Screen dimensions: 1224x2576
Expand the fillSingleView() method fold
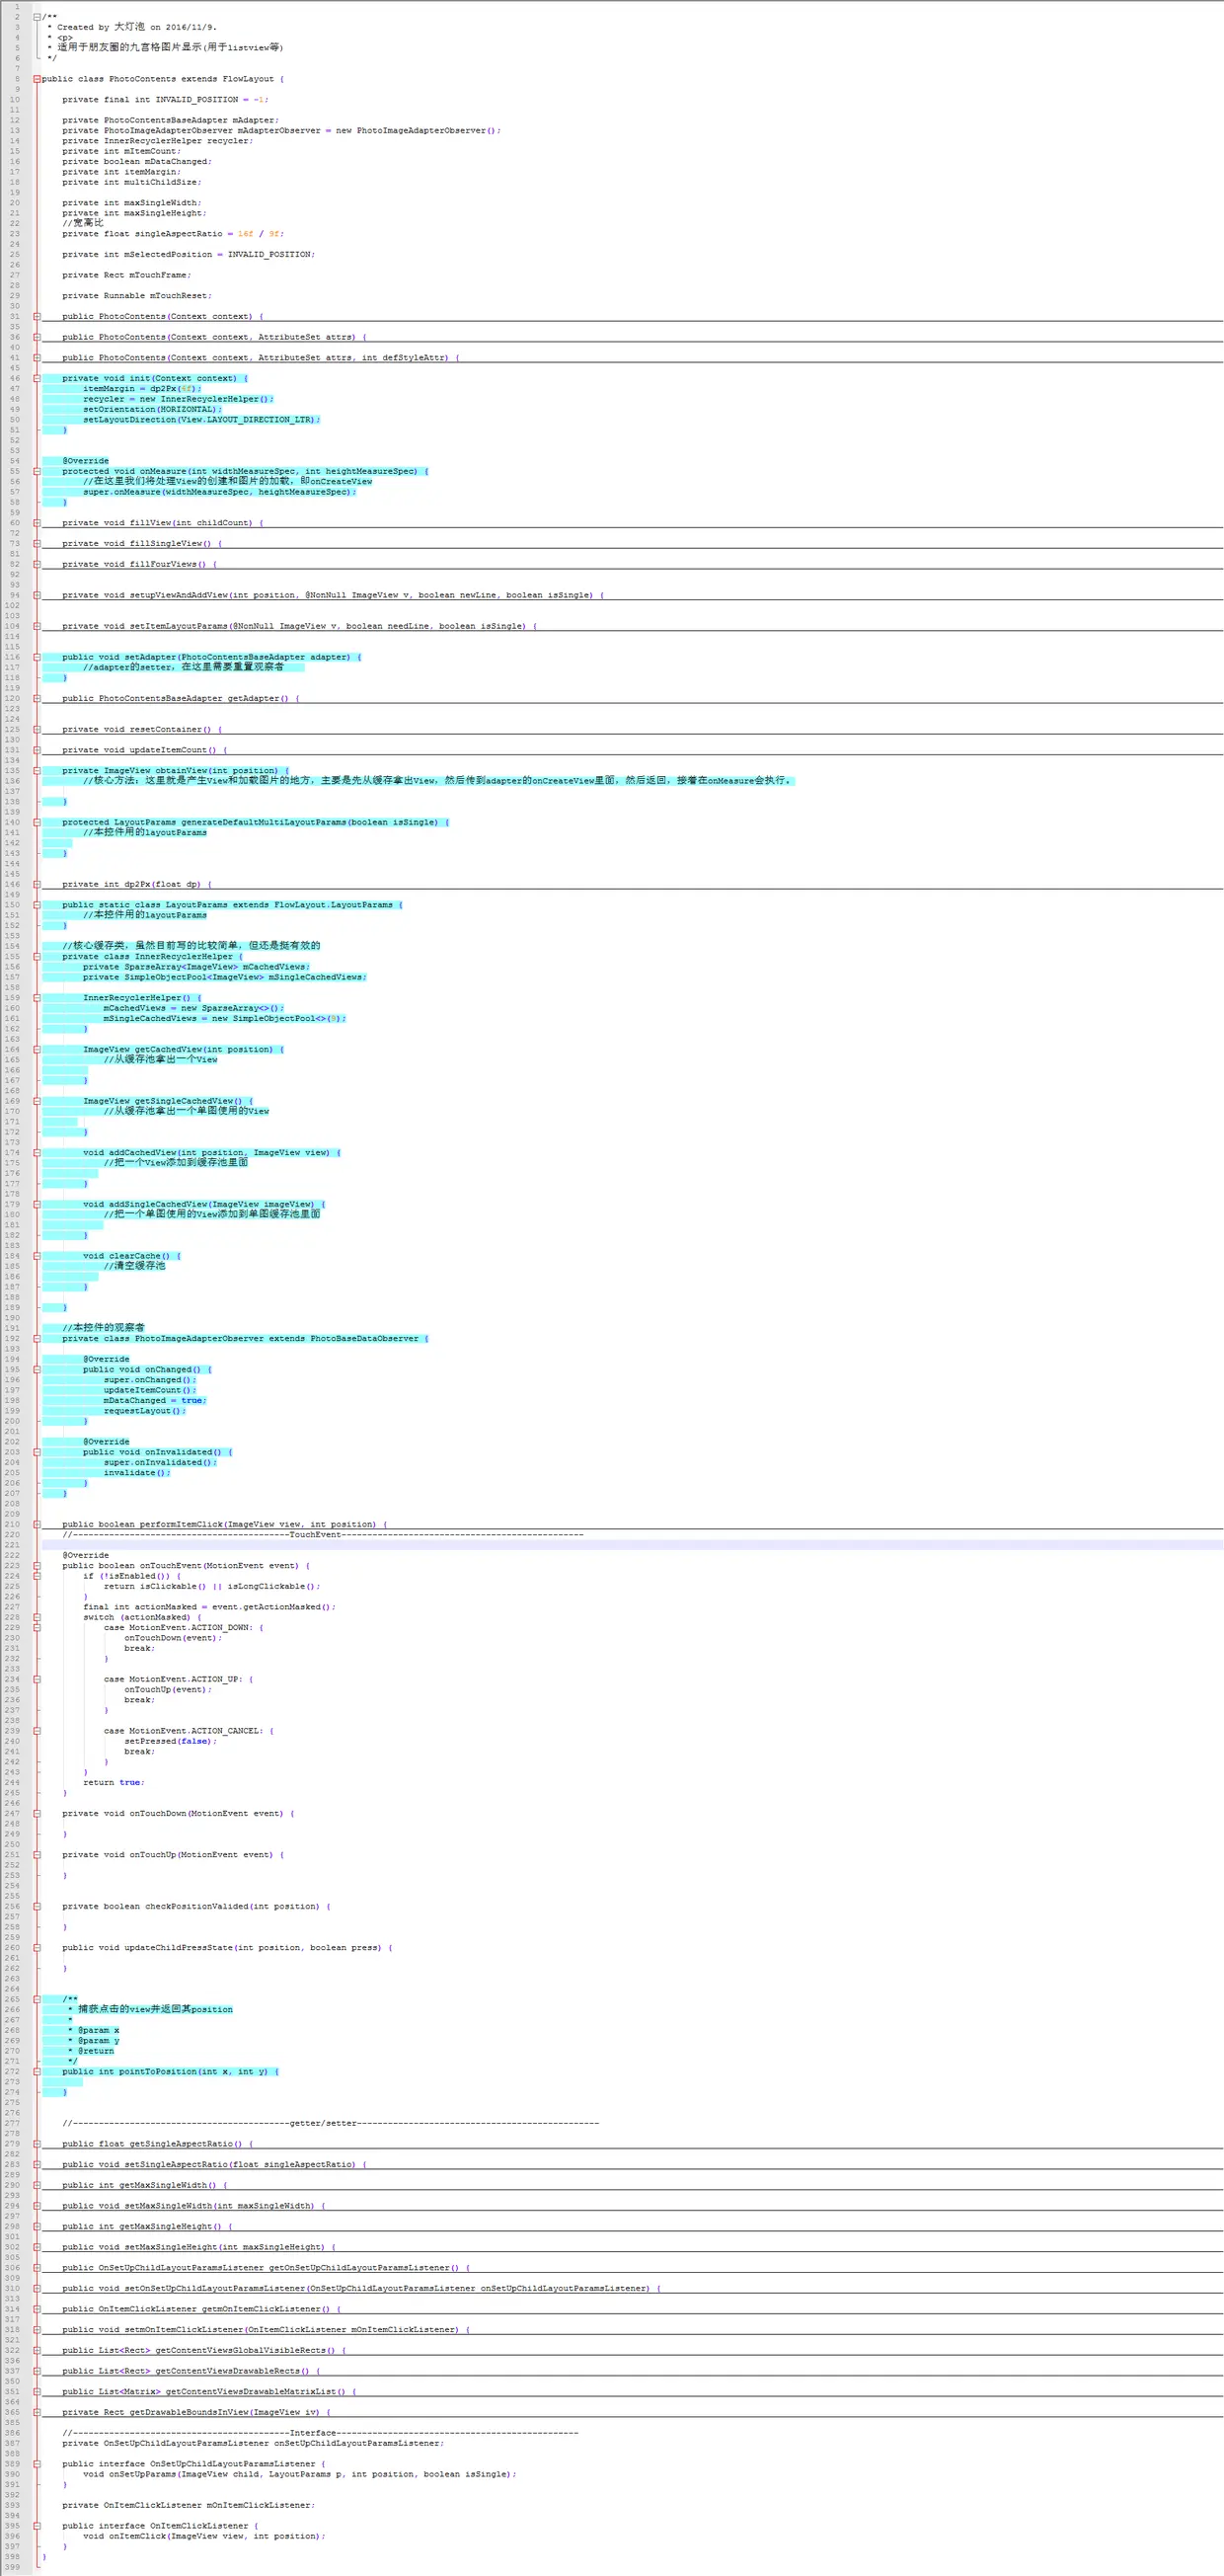(37, 543)
